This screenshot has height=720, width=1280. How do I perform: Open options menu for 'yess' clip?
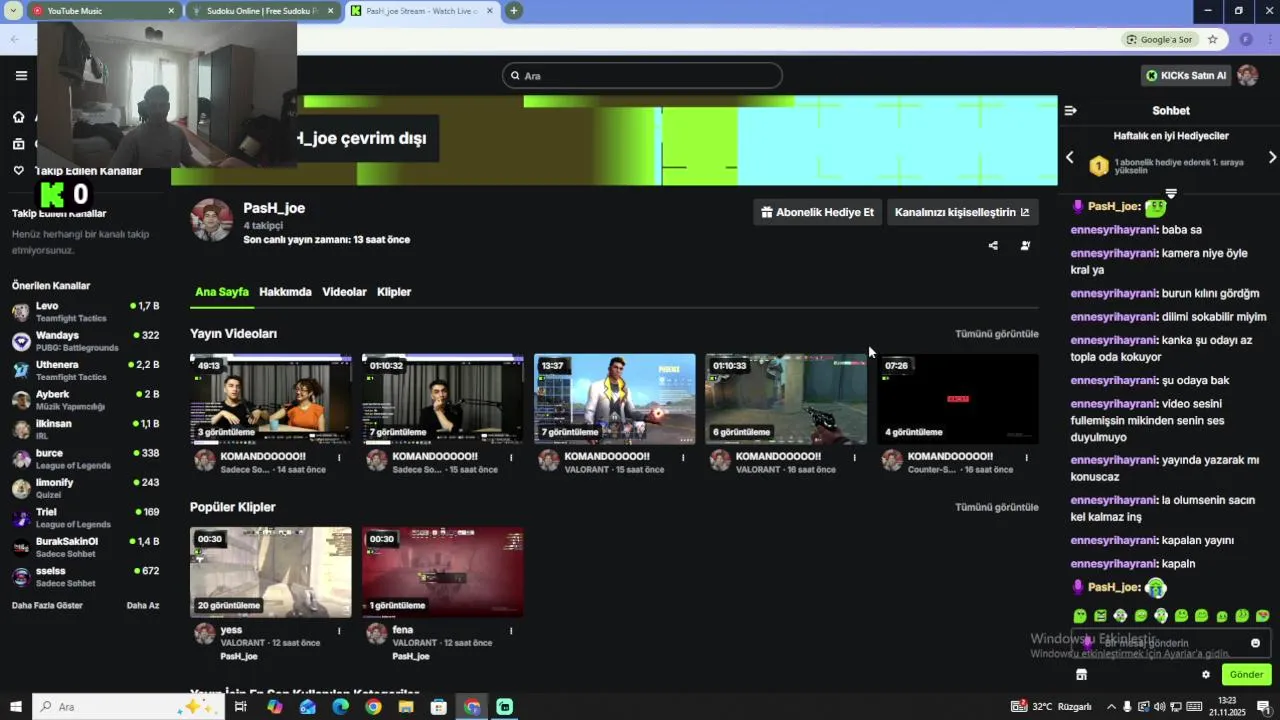[339, 630]
